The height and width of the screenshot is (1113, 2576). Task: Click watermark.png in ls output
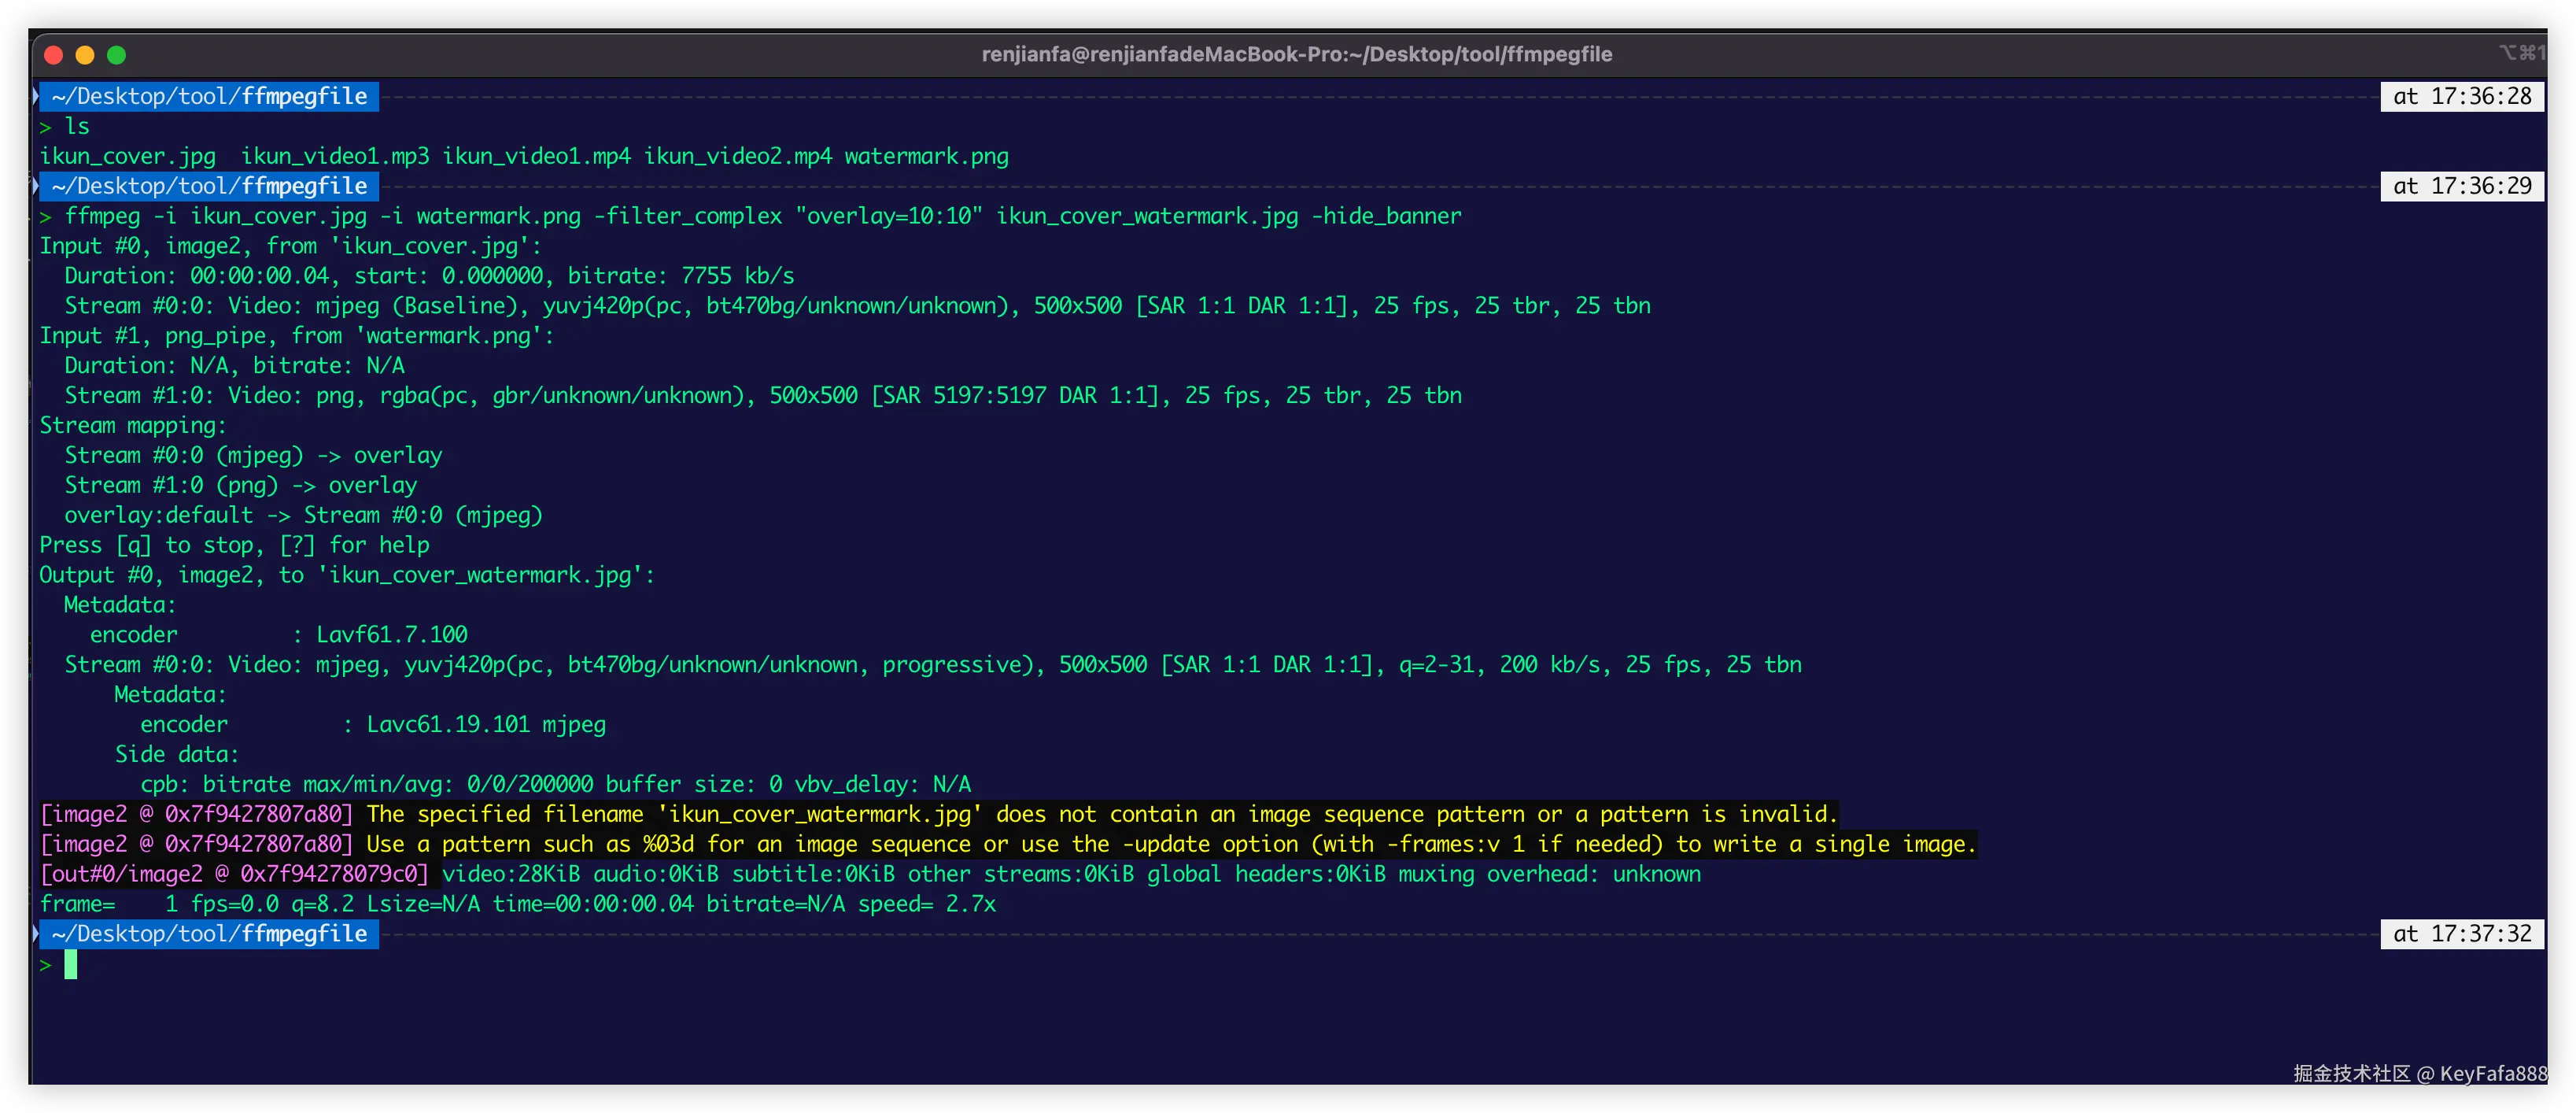click(926, 156)
